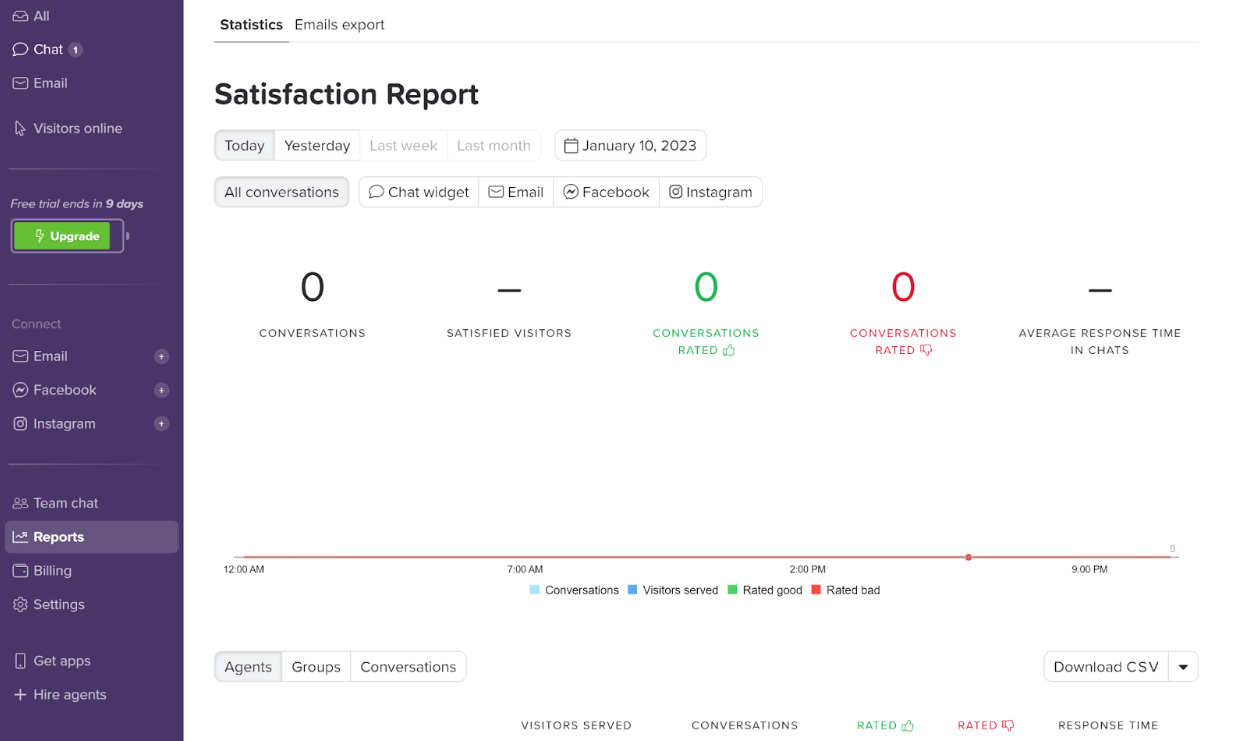Open Settings in the sidebar
The image size is (1241, 741).
[x=58, y=604]
